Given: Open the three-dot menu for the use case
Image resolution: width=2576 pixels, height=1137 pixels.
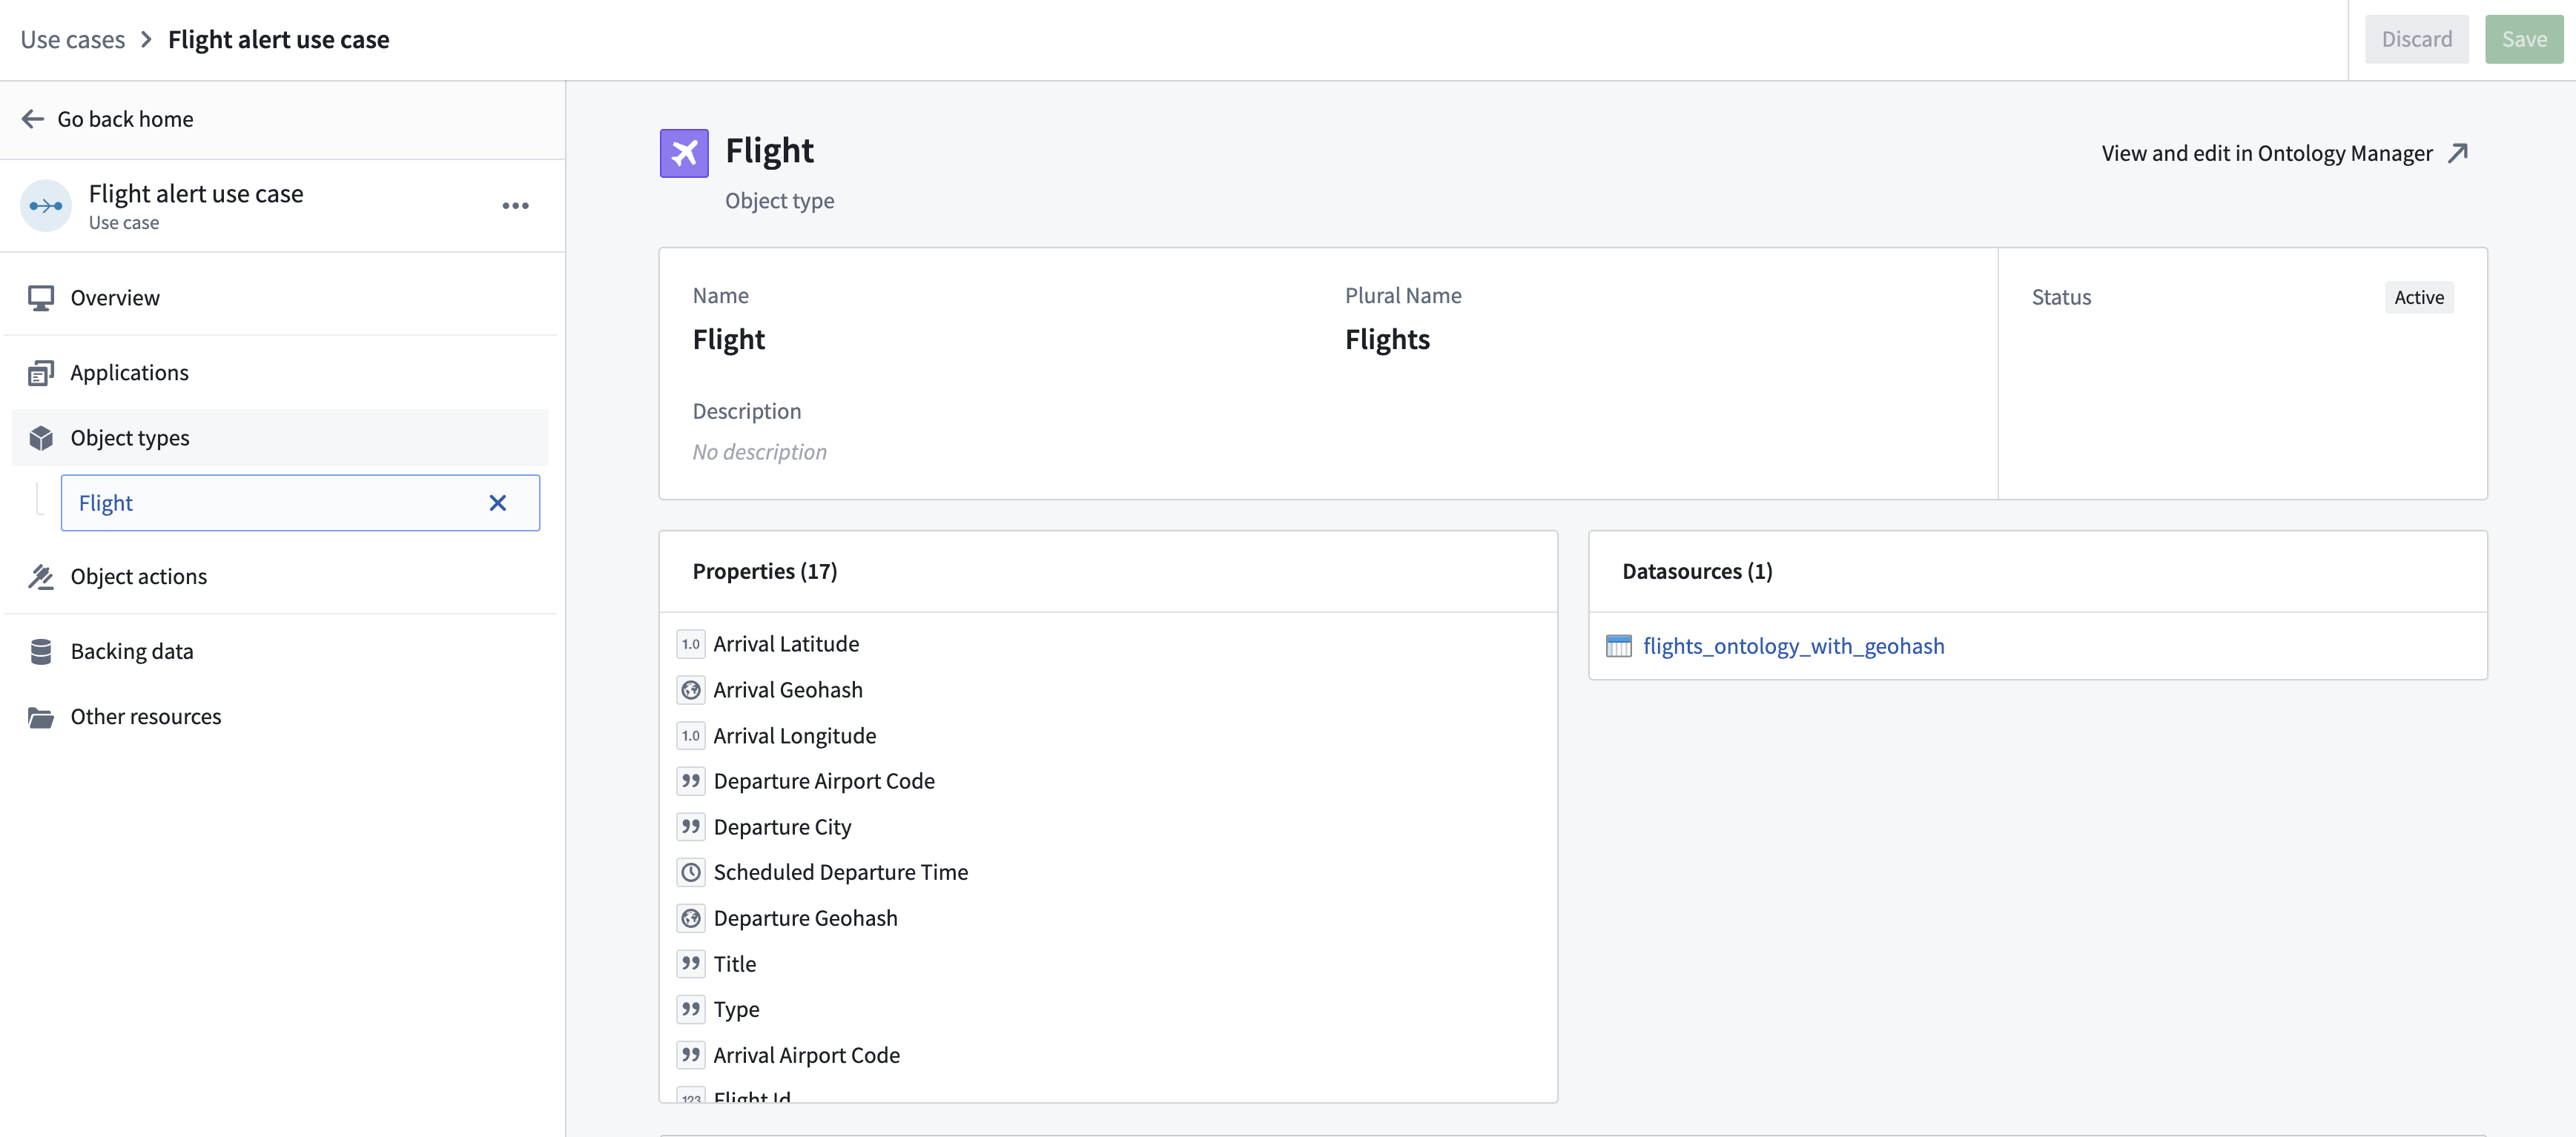Looking at the screenshot, I should (515, 206).
